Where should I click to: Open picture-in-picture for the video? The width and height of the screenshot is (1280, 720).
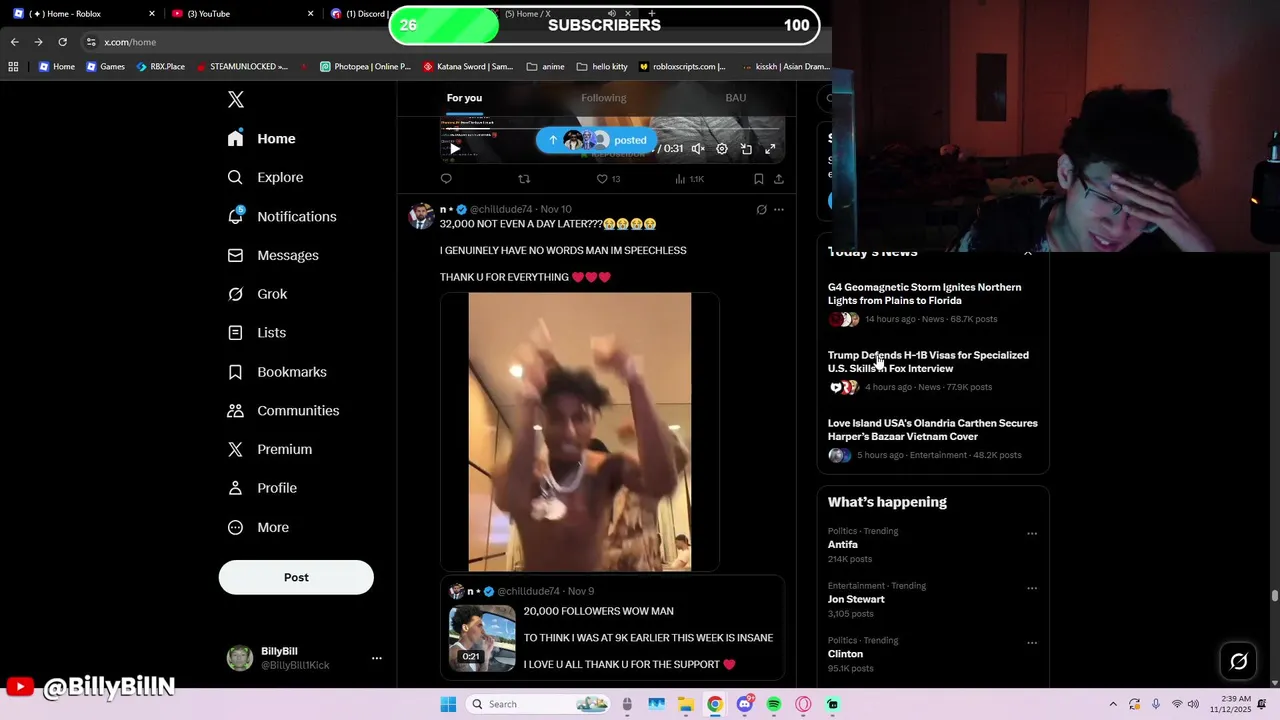click(746, 149)
